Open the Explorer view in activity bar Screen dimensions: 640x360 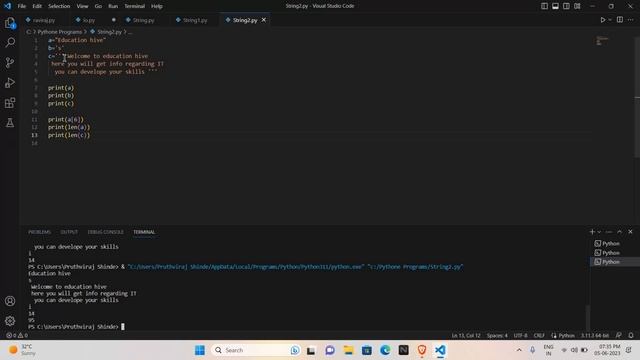10,23
